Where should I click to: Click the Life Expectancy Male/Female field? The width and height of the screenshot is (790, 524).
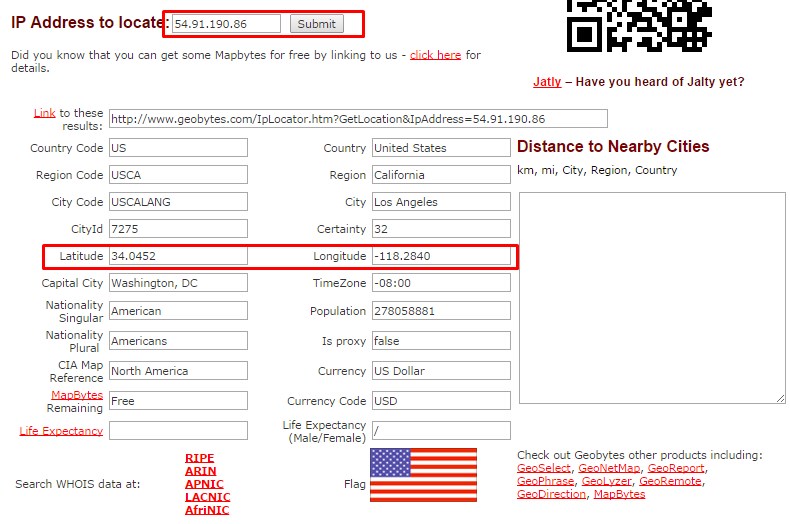click(x=441, y=431)
